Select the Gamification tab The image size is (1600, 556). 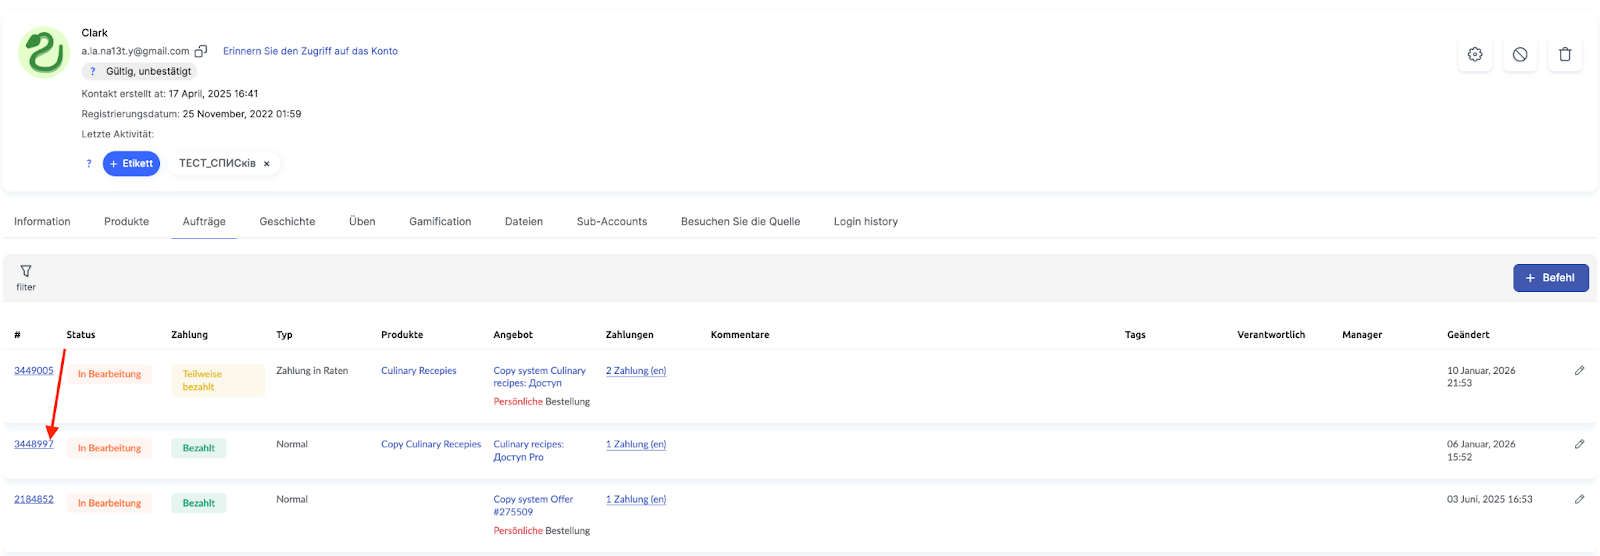point(440,222)
